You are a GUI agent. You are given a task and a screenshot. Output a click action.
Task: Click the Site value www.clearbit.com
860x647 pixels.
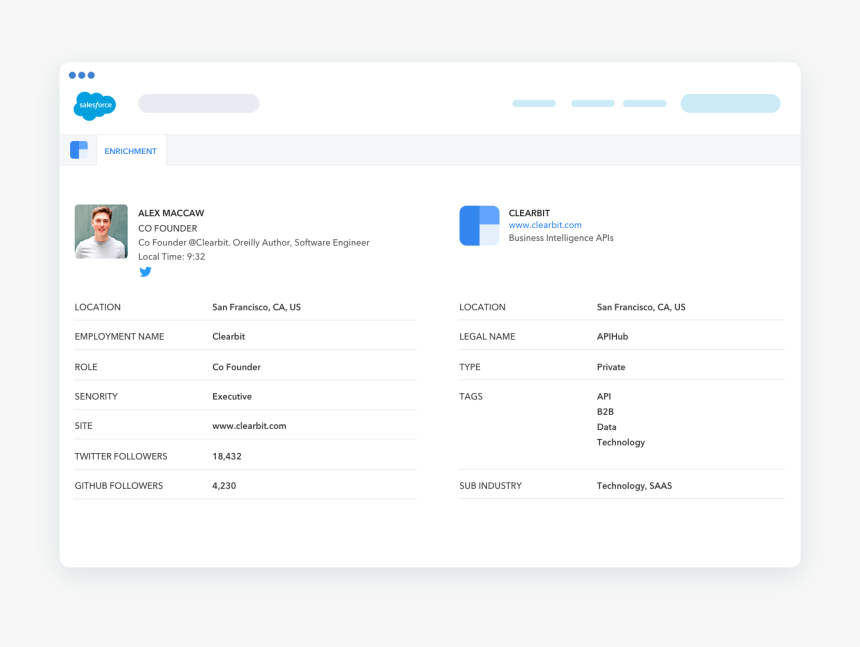[250, 426]
